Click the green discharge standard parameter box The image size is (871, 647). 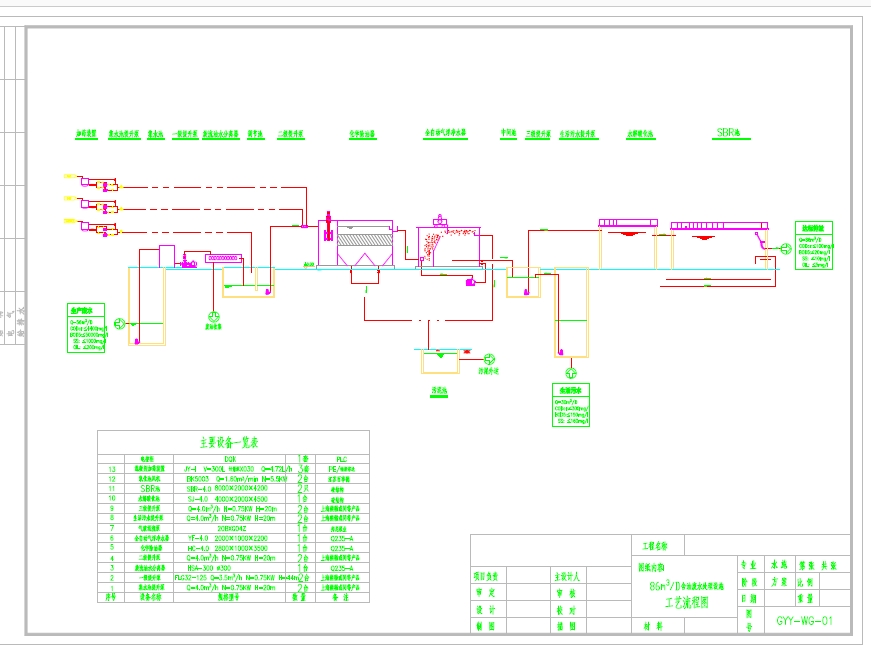coord(814,245)
